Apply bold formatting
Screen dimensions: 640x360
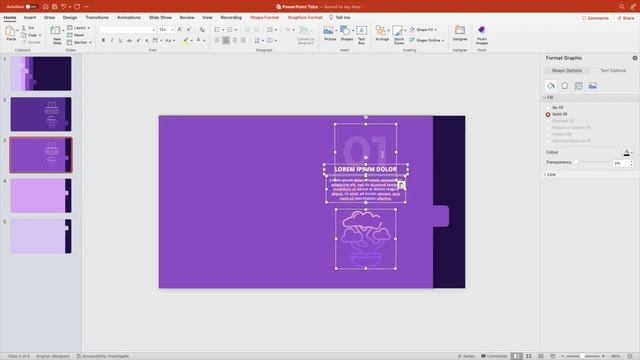click(103, 40)
